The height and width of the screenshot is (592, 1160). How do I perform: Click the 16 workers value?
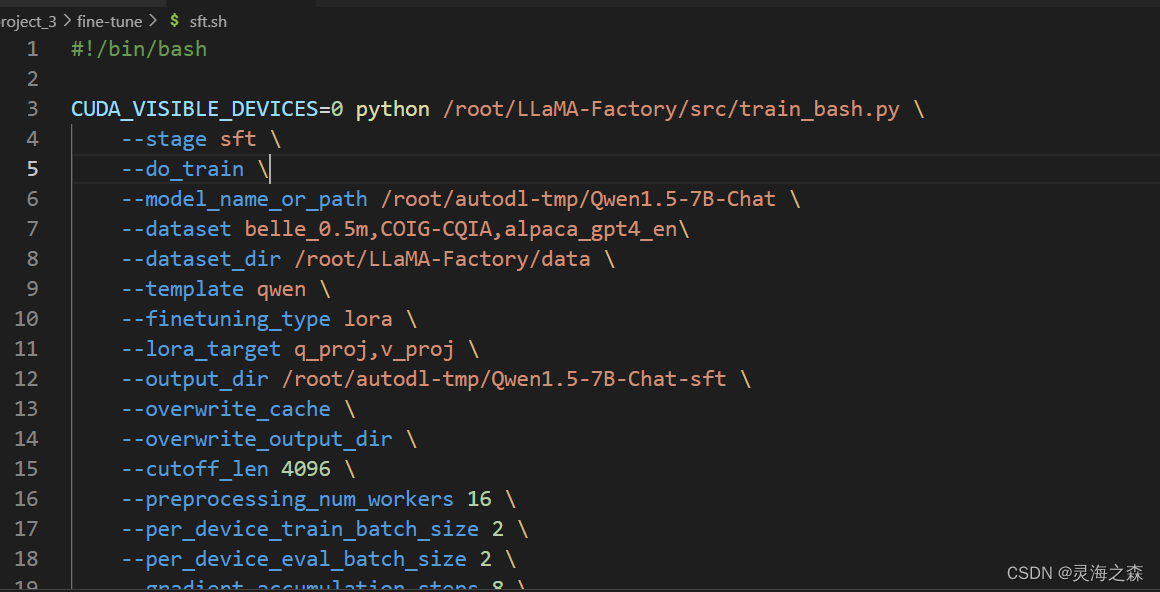(x=479, y=499)
